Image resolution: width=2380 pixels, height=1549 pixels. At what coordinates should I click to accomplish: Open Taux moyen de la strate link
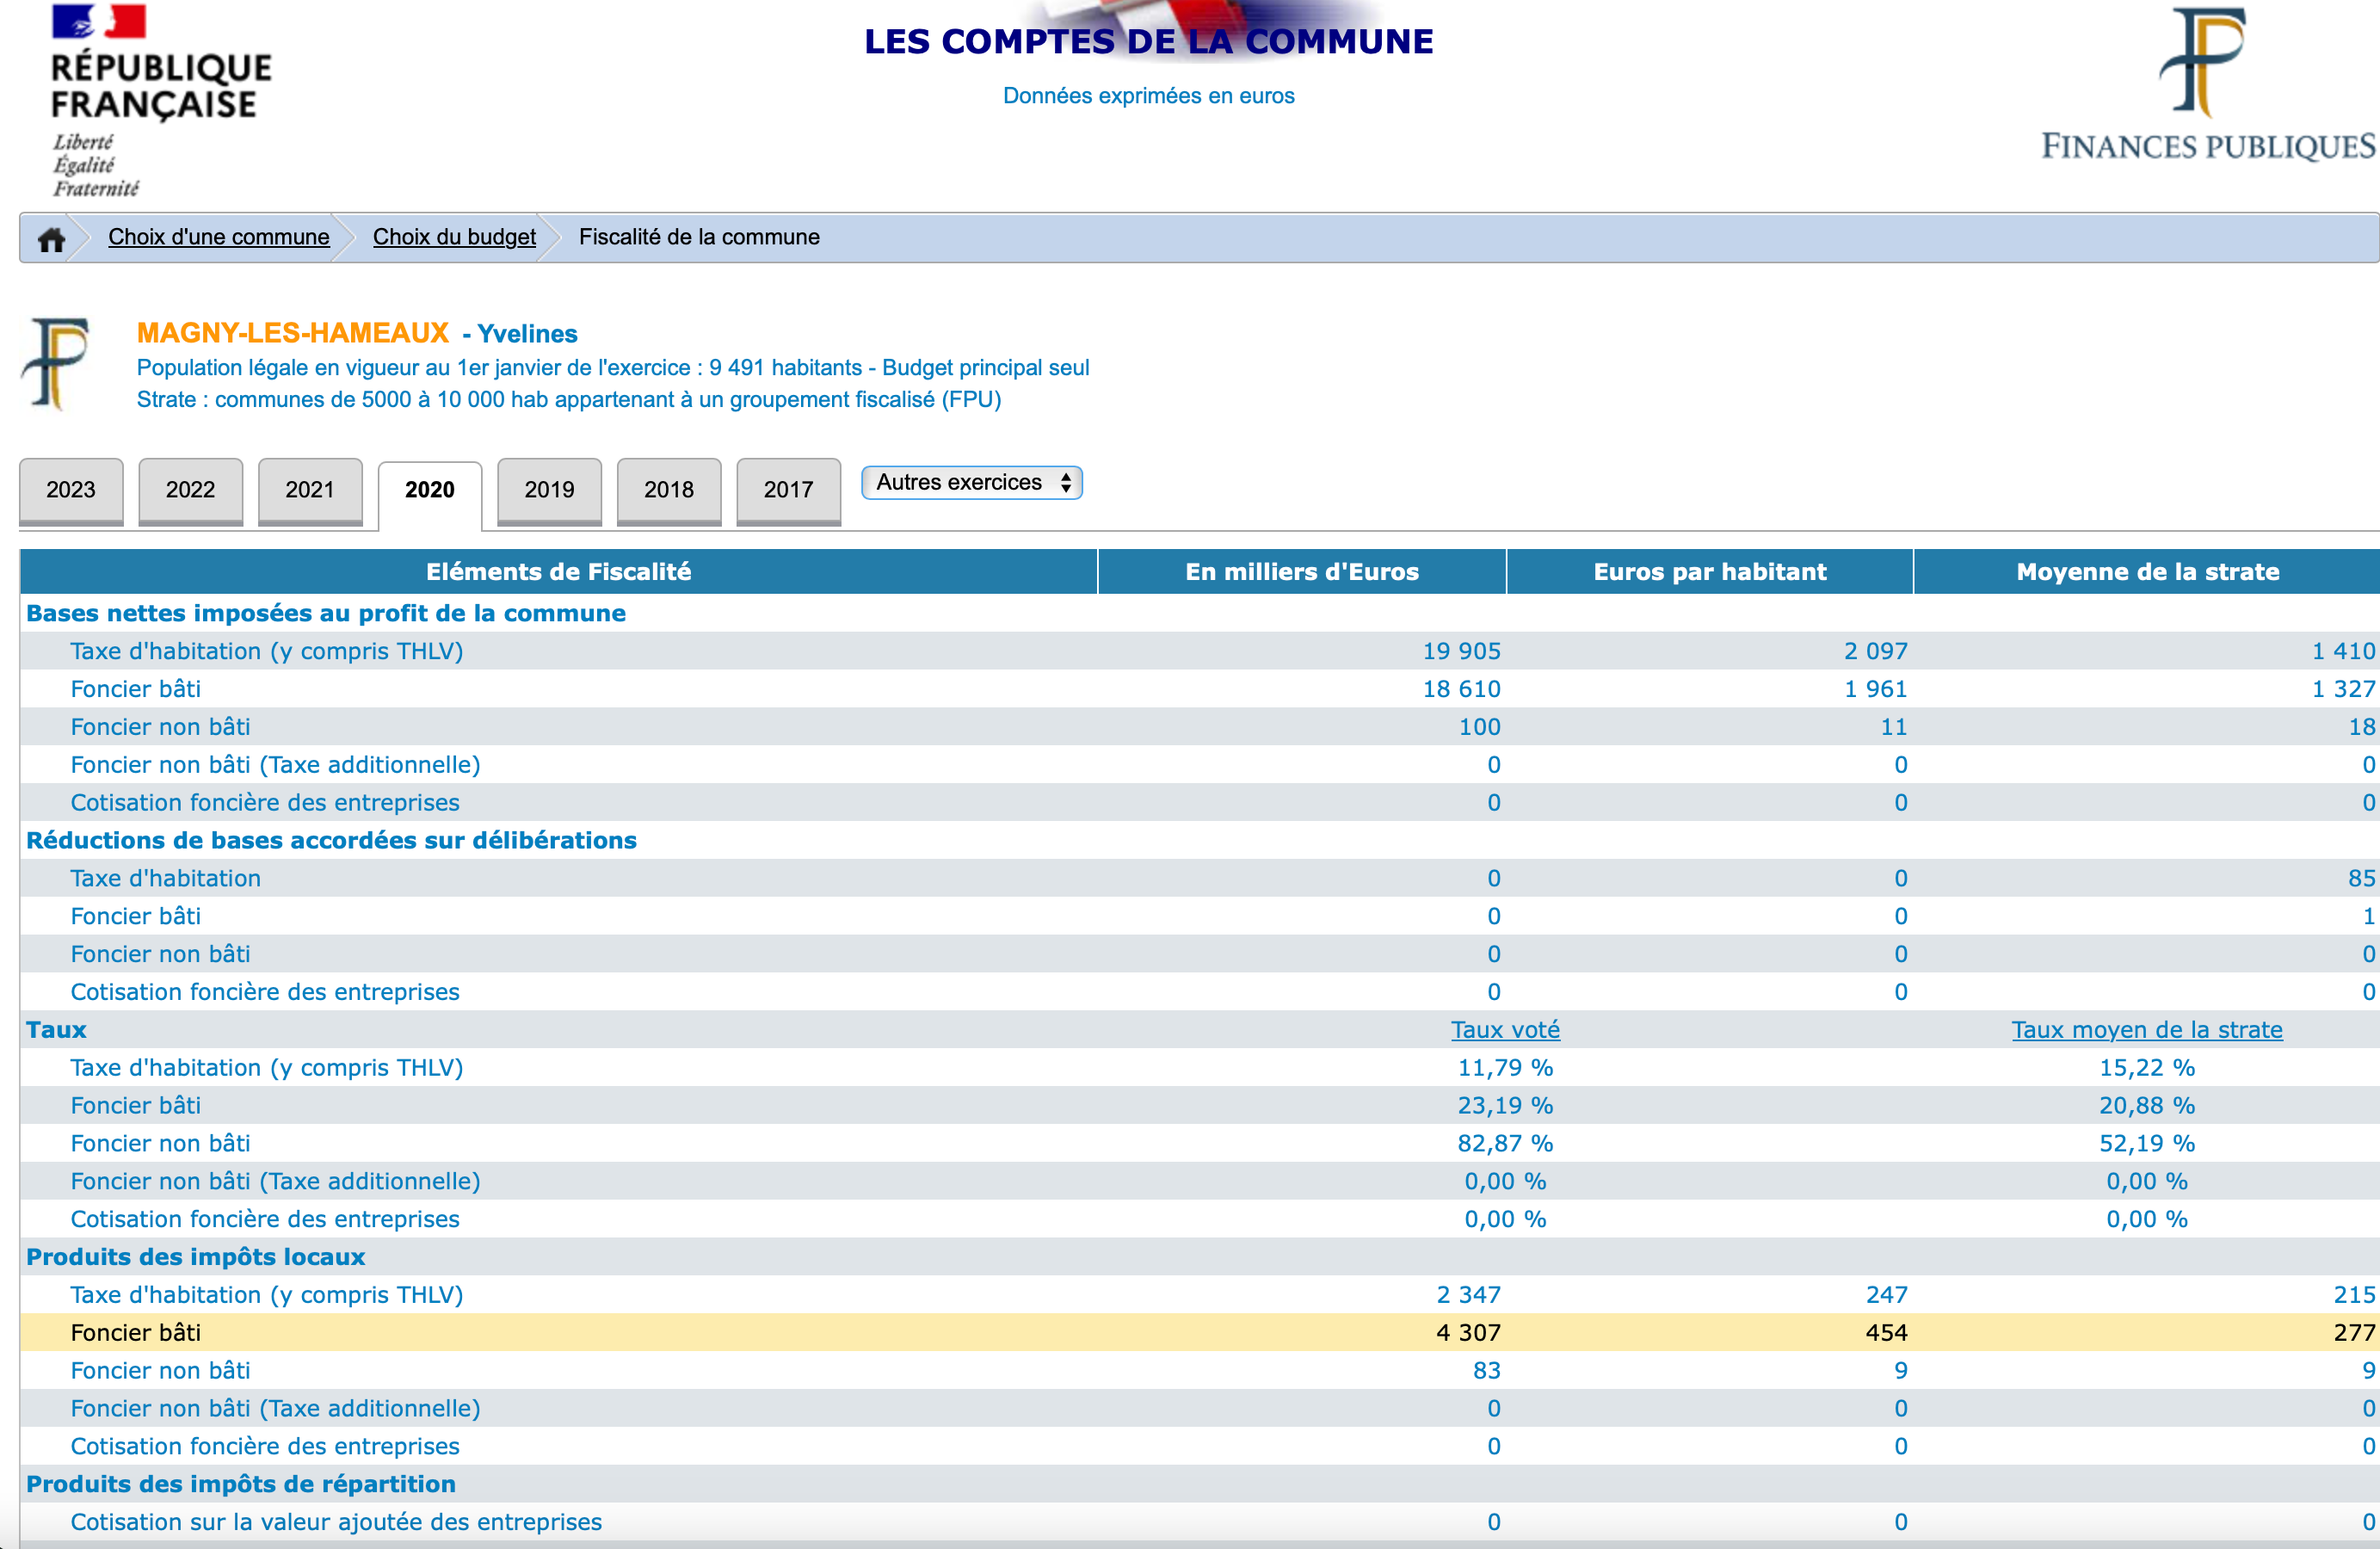point(2146,1030)
